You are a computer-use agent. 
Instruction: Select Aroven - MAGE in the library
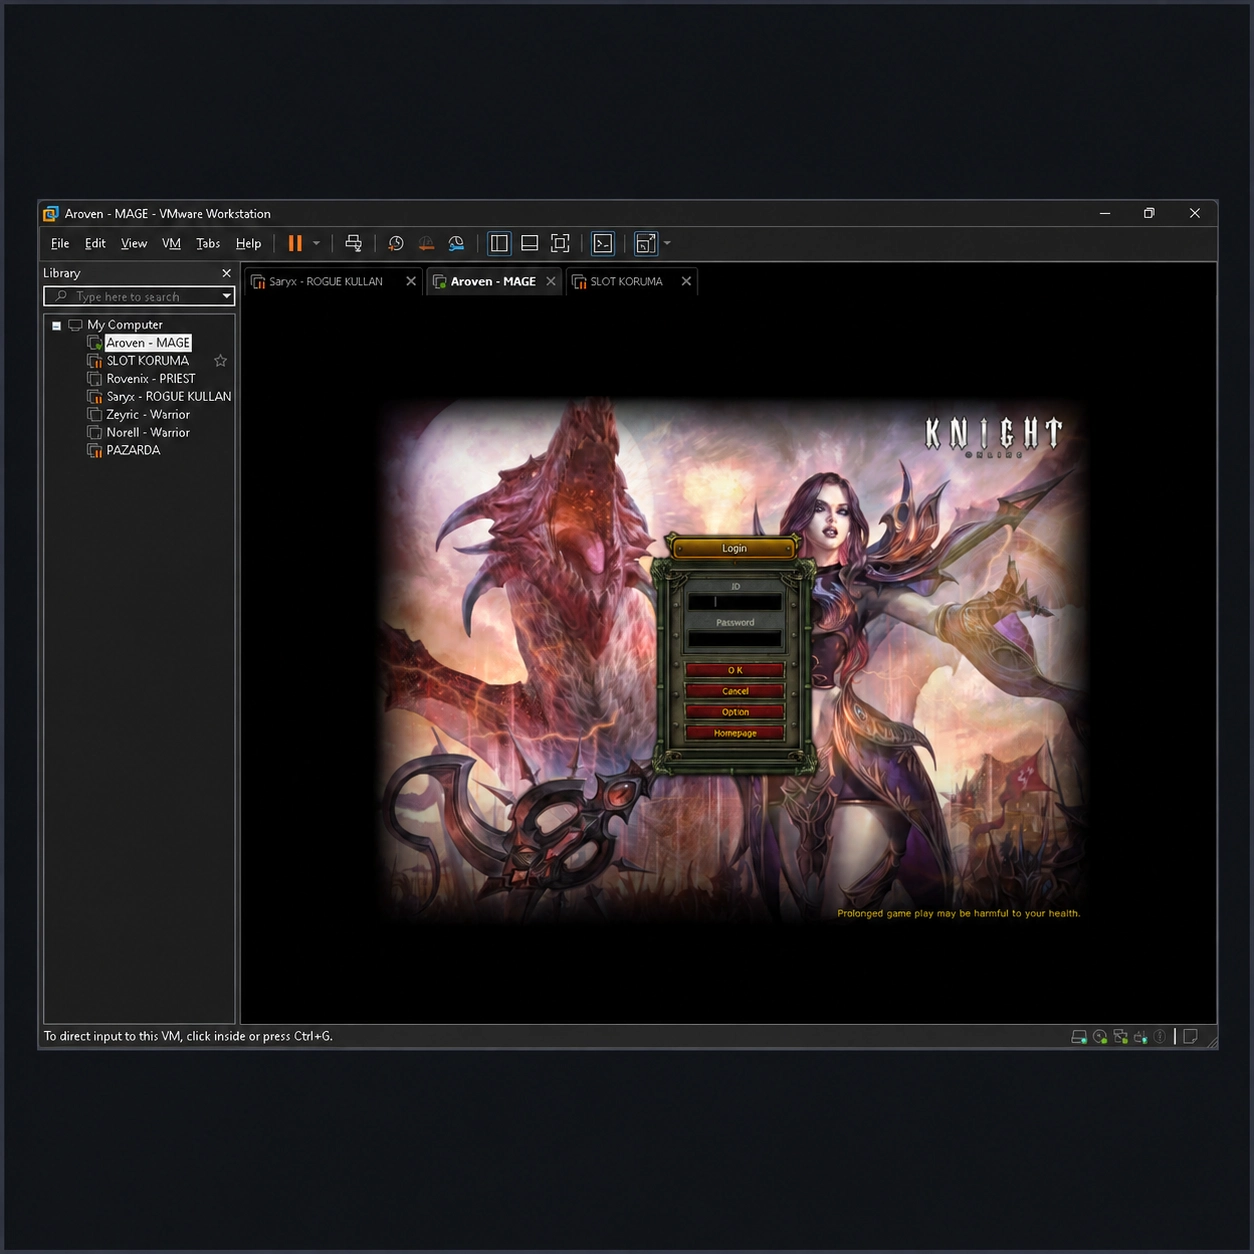(x=148, y=343)
